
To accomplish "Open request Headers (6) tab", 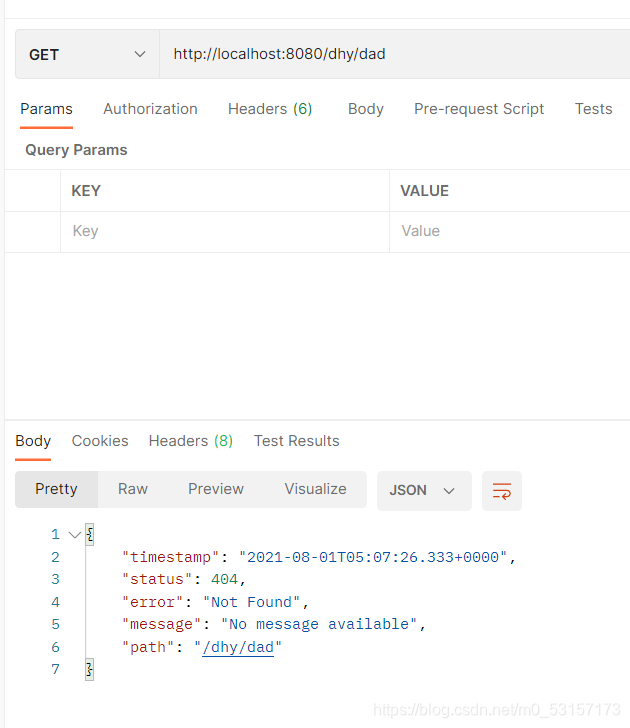I will pos(270,109).
